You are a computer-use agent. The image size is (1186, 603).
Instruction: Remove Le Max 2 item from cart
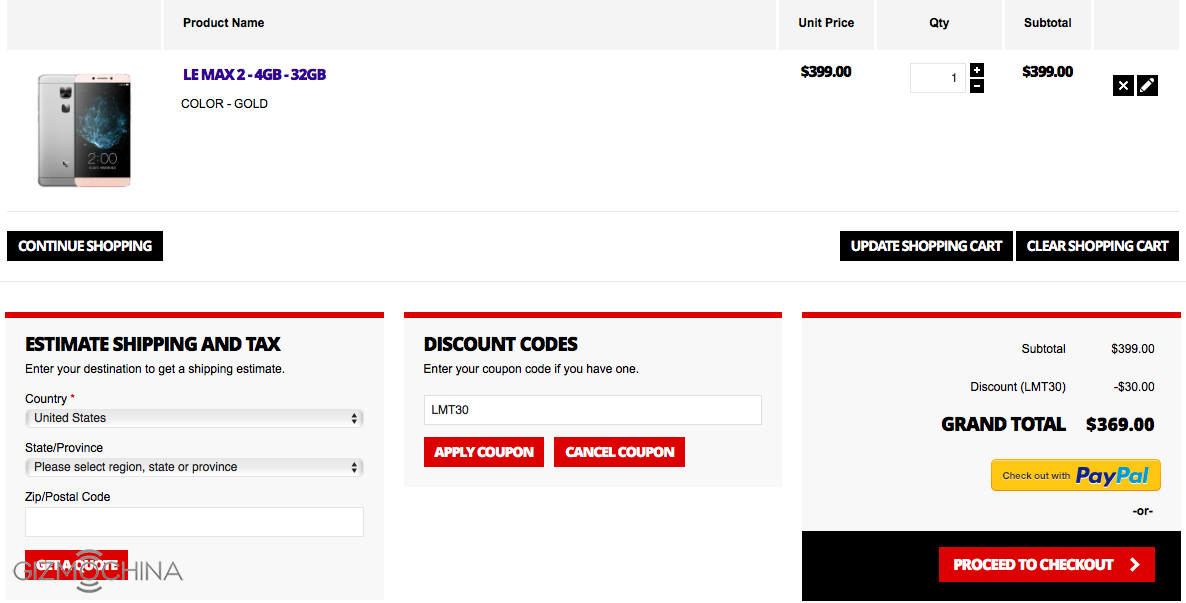click(x=1123, y=86)
